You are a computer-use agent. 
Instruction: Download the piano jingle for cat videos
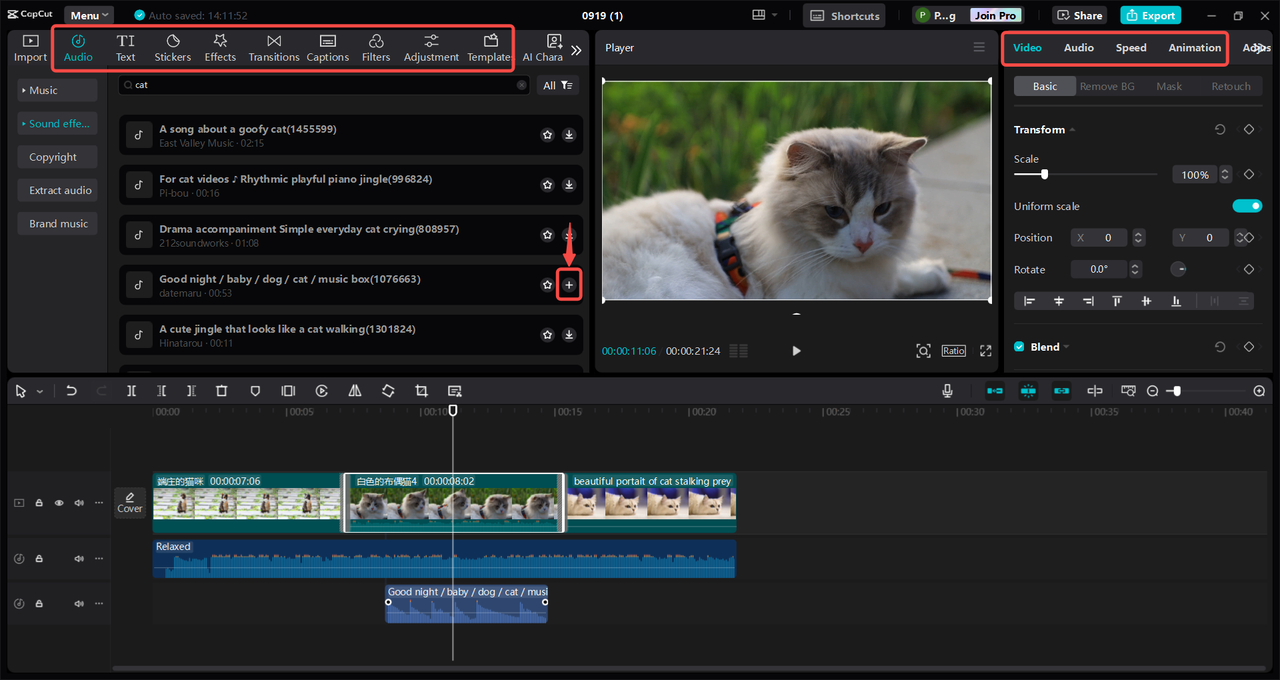pos(569,185)
